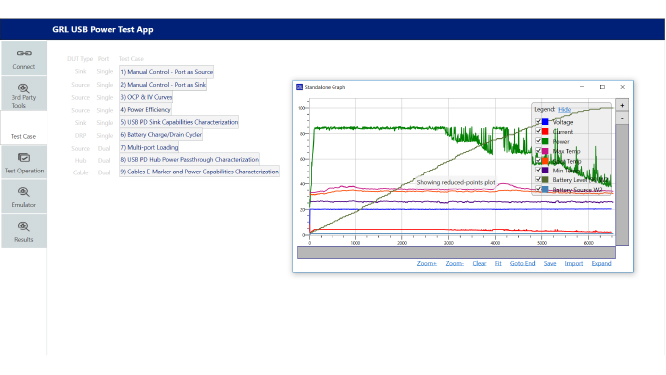Expand the graph using the Expand link
The height and width of the screenshot is (375, 666).
click(x=601, y=263)
